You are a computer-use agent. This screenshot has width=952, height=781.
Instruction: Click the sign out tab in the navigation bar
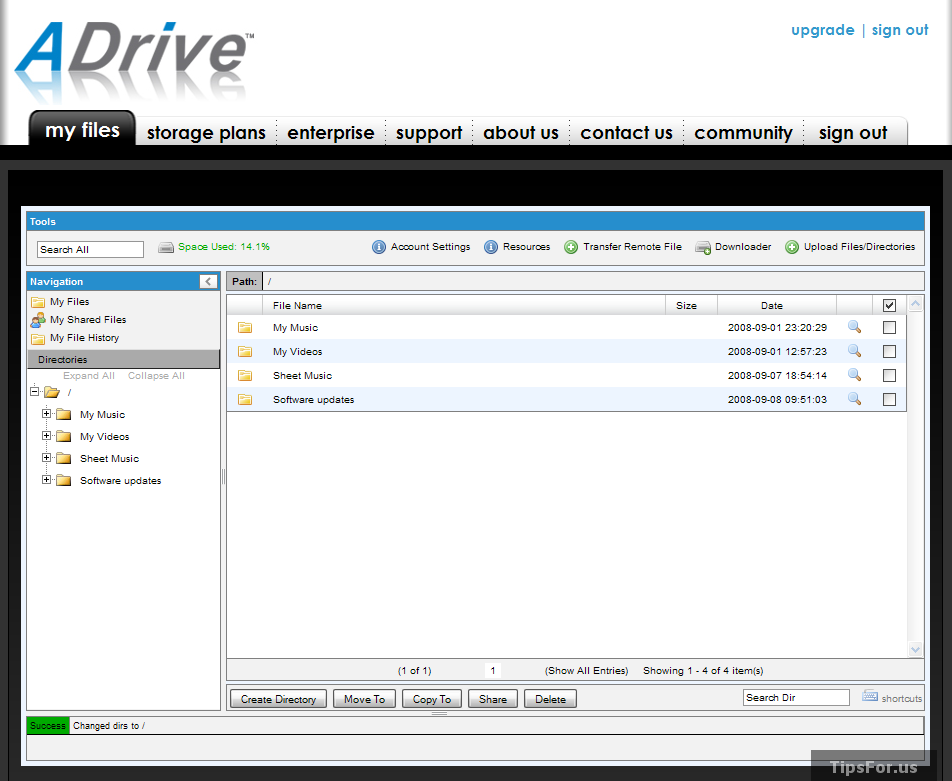click(x=853, y=132)
